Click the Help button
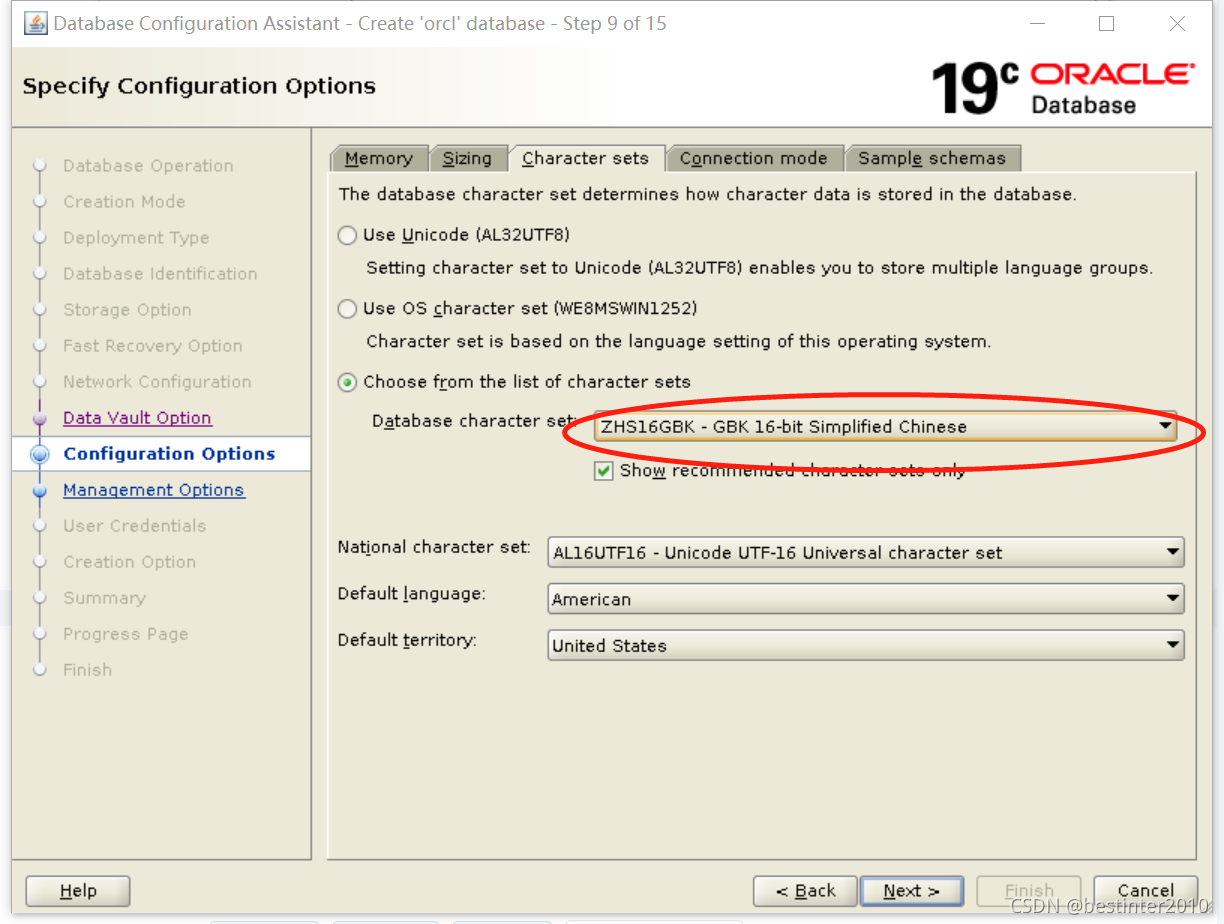This screenshot has width=1224, height=924. (78, 891)
